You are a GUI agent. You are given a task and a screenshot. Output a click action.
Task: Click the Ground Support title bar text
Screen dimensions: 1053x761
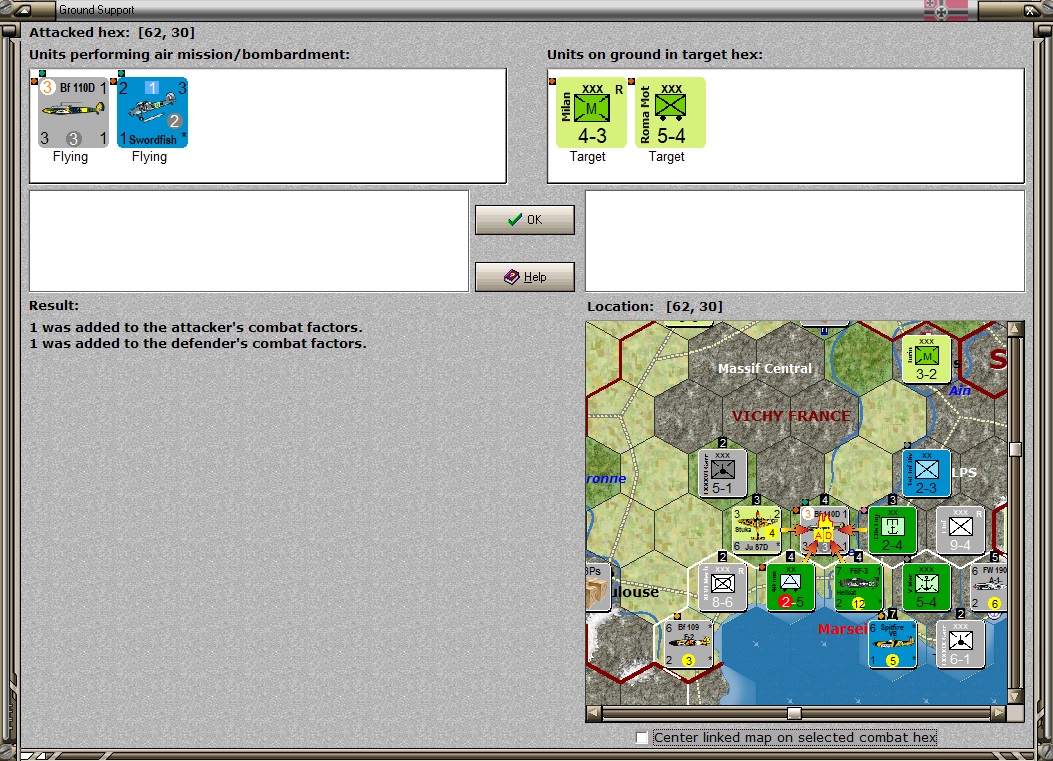[x=97, y=10]
